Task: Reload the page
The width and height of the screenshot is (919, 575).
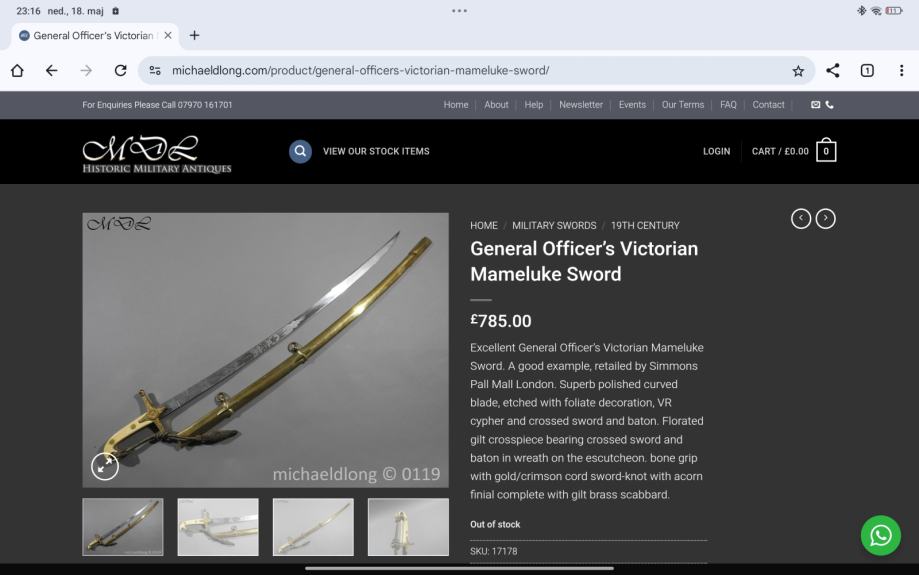Action: 120,70
